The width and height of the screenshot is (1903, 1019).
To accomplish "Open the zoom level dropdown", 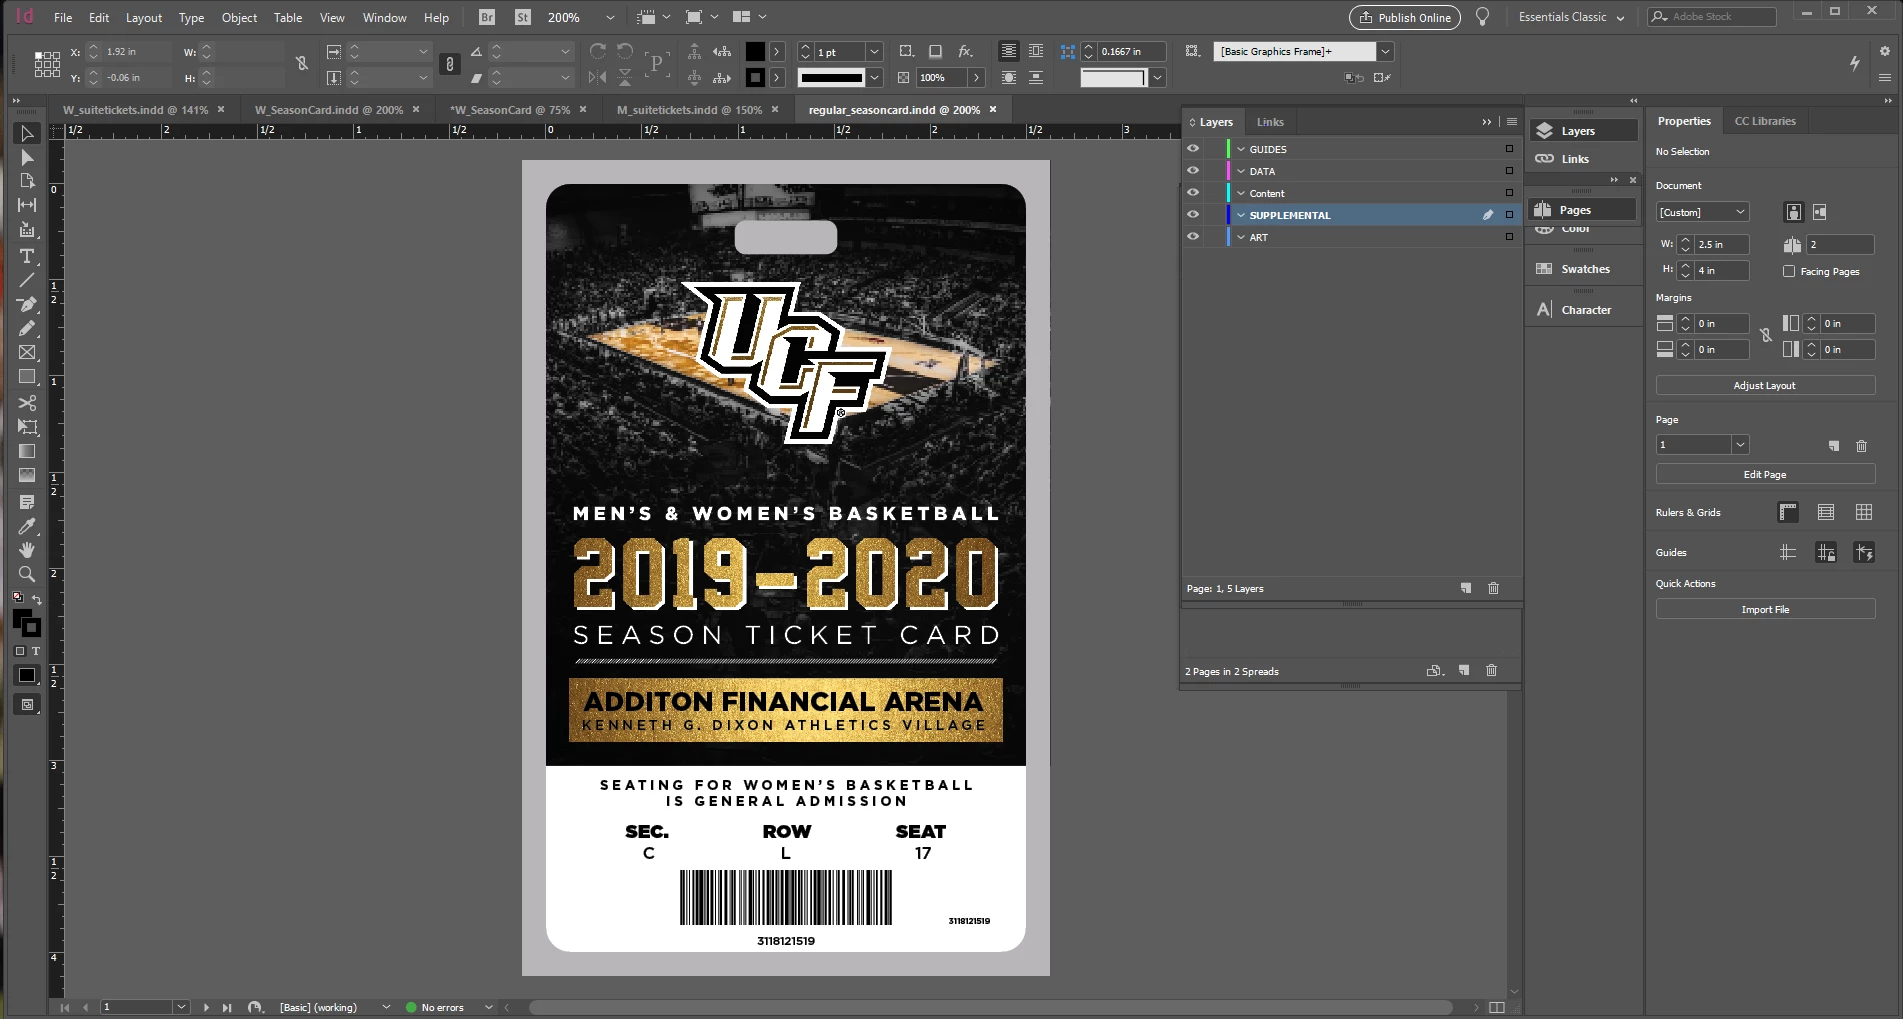I will (610, 17).
